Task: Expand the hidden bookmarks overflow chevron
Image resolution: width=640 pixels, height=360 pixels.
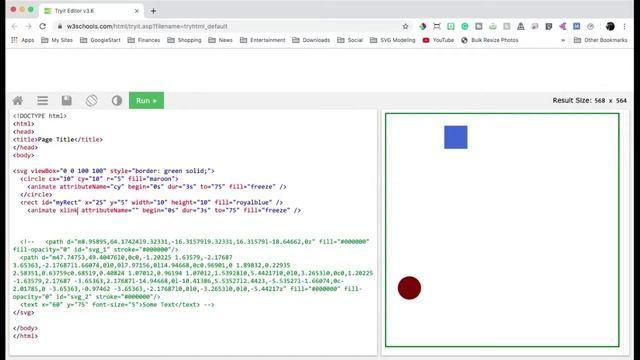Action: 563,40
